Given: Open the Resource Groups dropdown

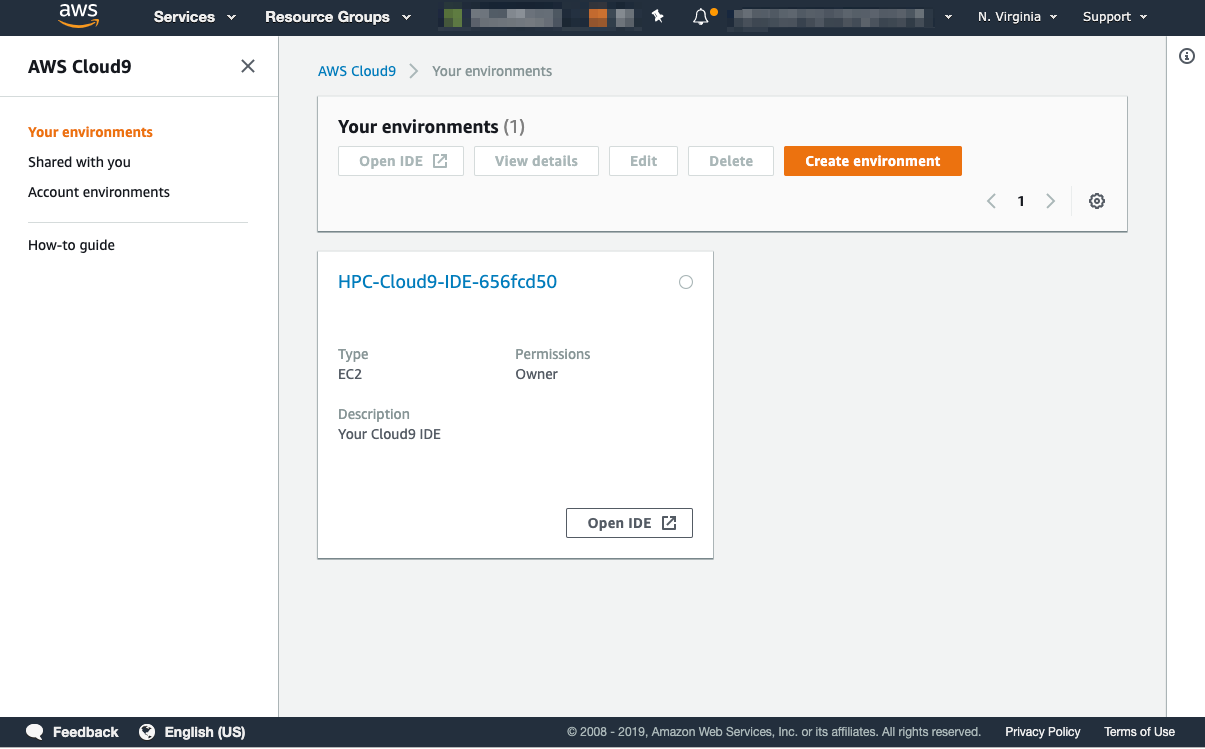Looking at the screenshot, I should pos(338,17).
